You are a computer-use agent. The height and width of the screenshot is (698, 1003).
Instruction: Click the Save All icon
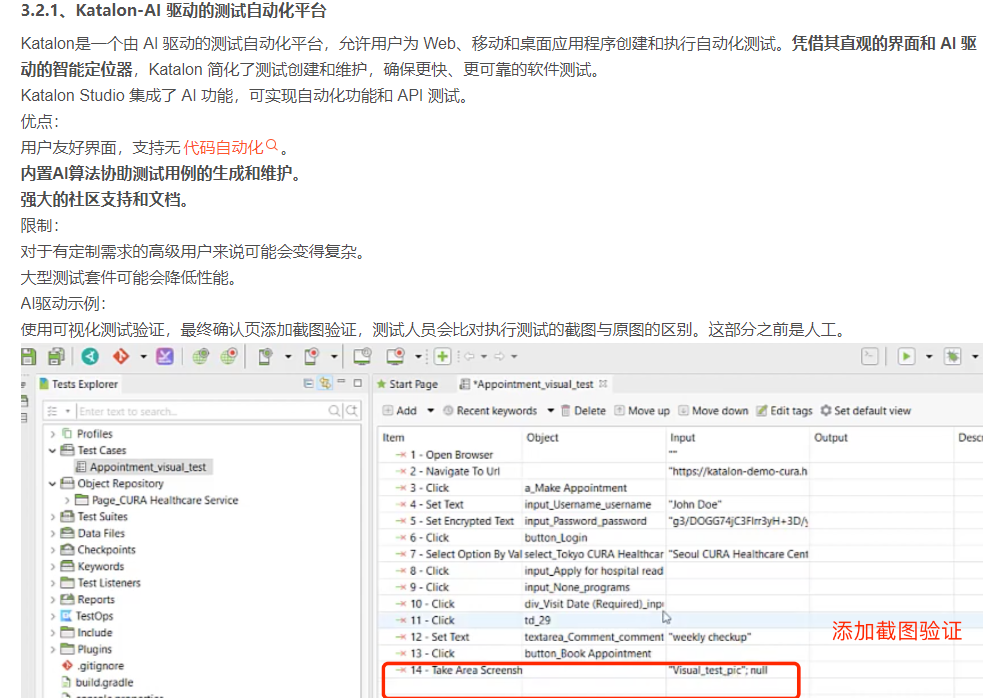(56, 356)
